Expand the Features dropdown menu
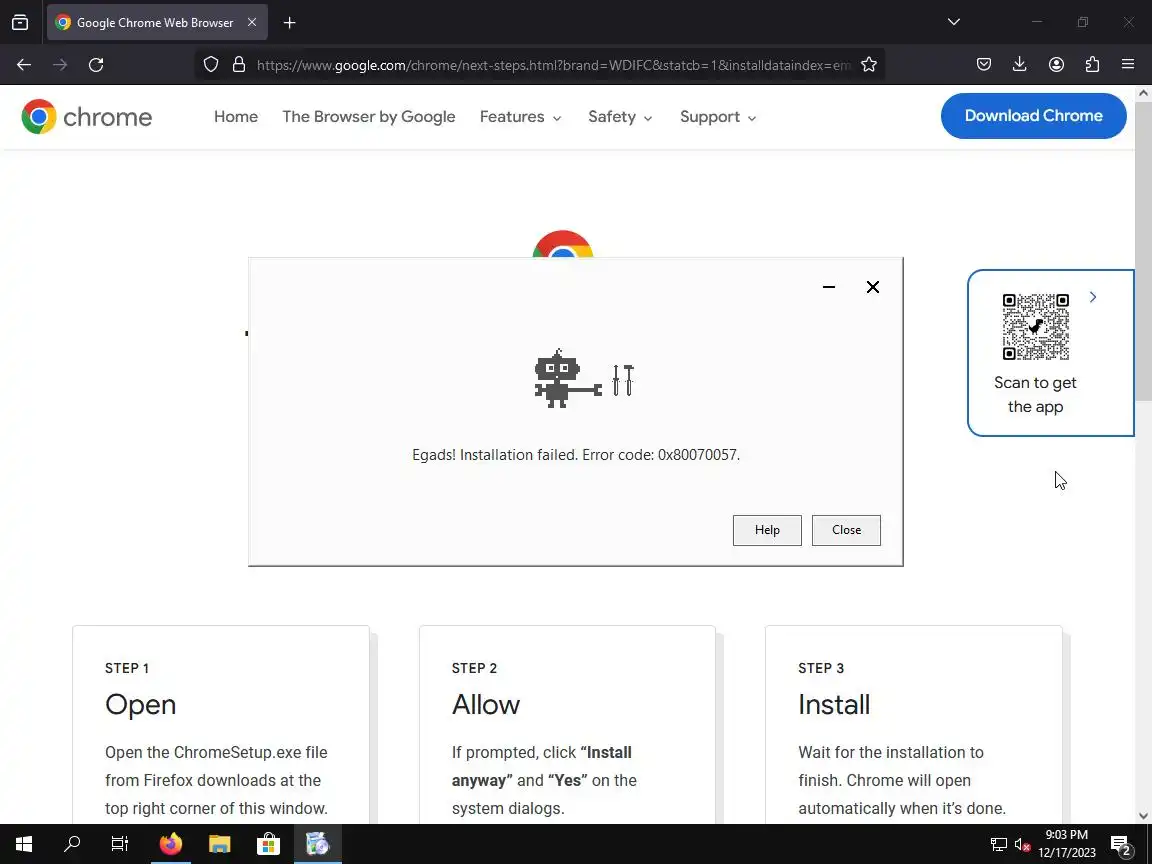Image resolution: width=1152 pixels, height=864 pixels. 520,117
